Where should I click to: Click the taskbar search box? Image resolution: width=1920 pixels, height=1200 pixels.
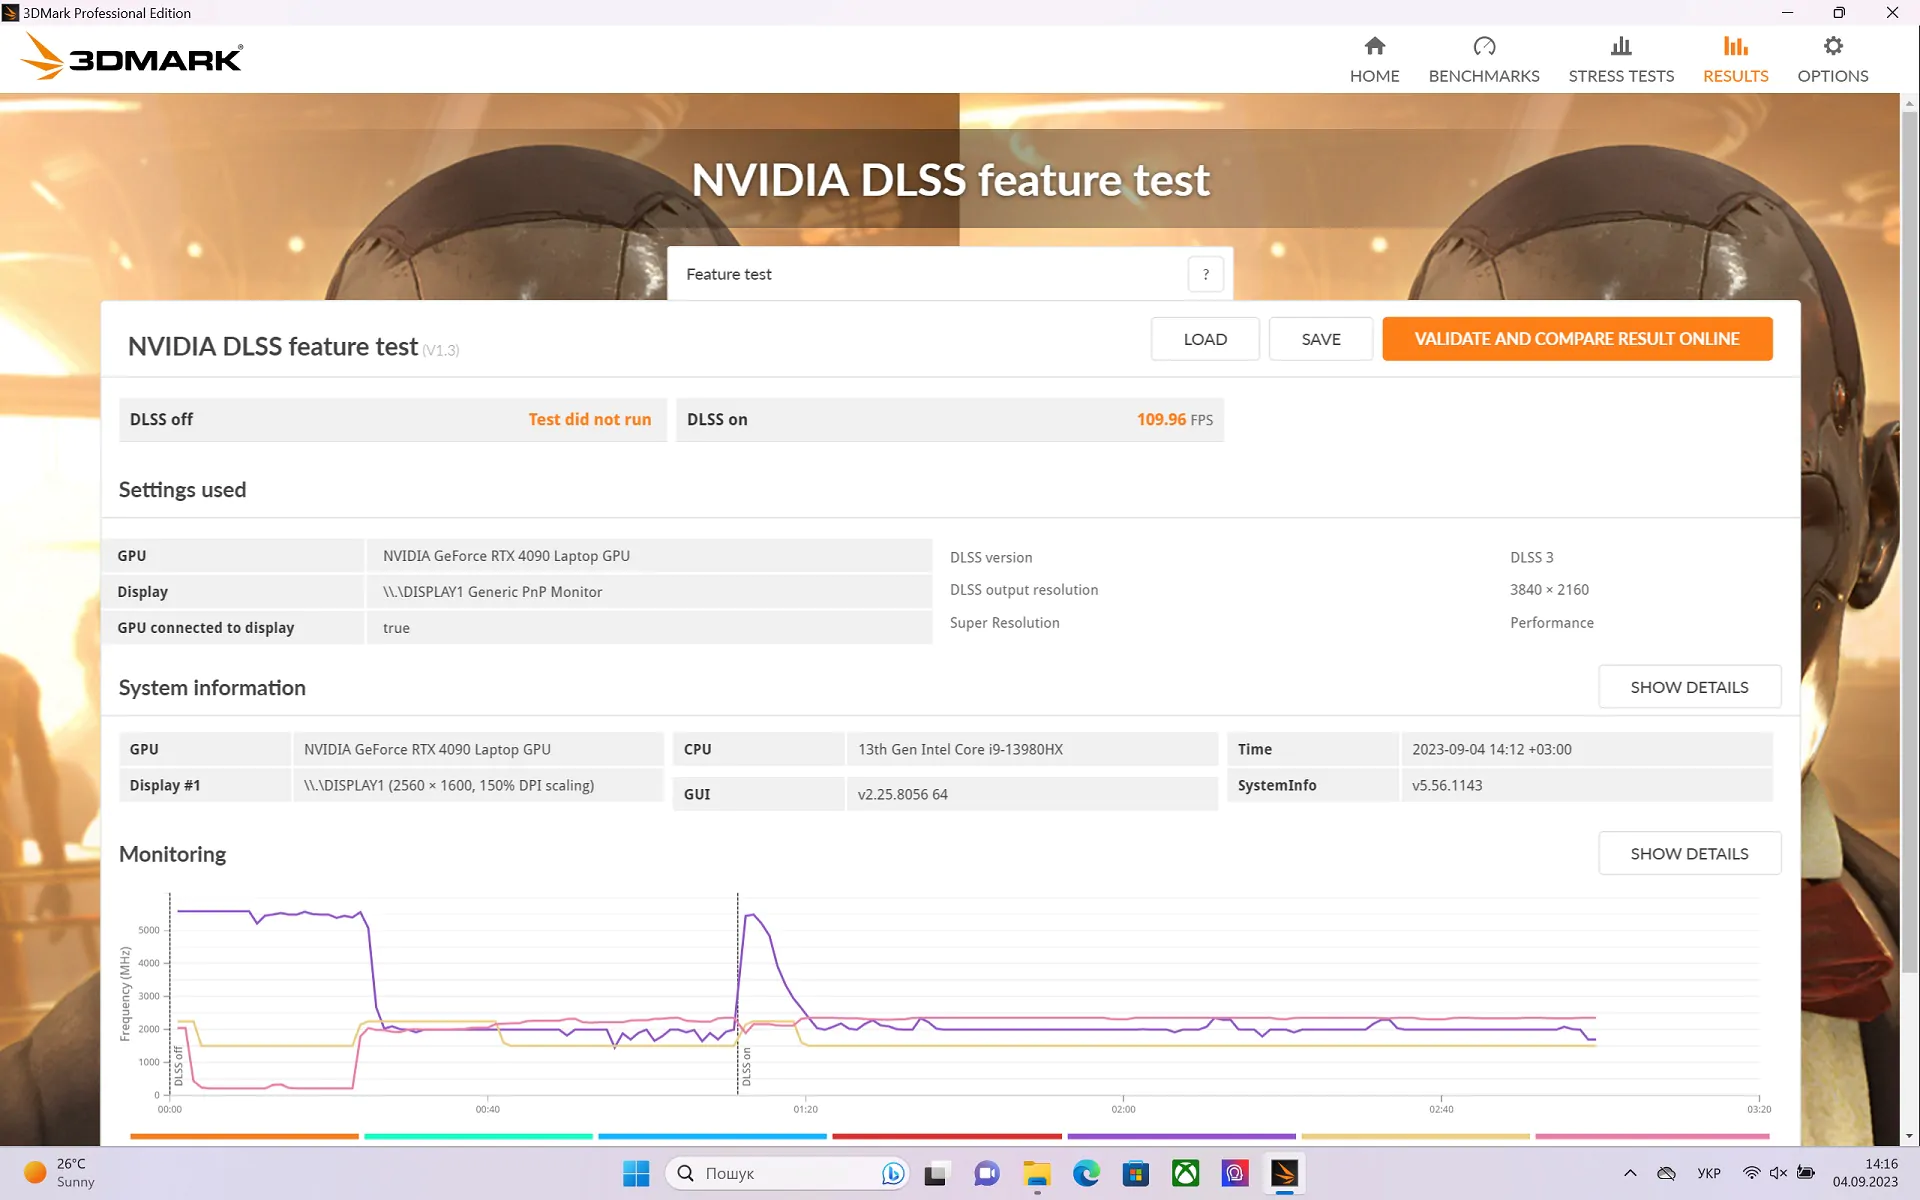(x=787, y=1173)
